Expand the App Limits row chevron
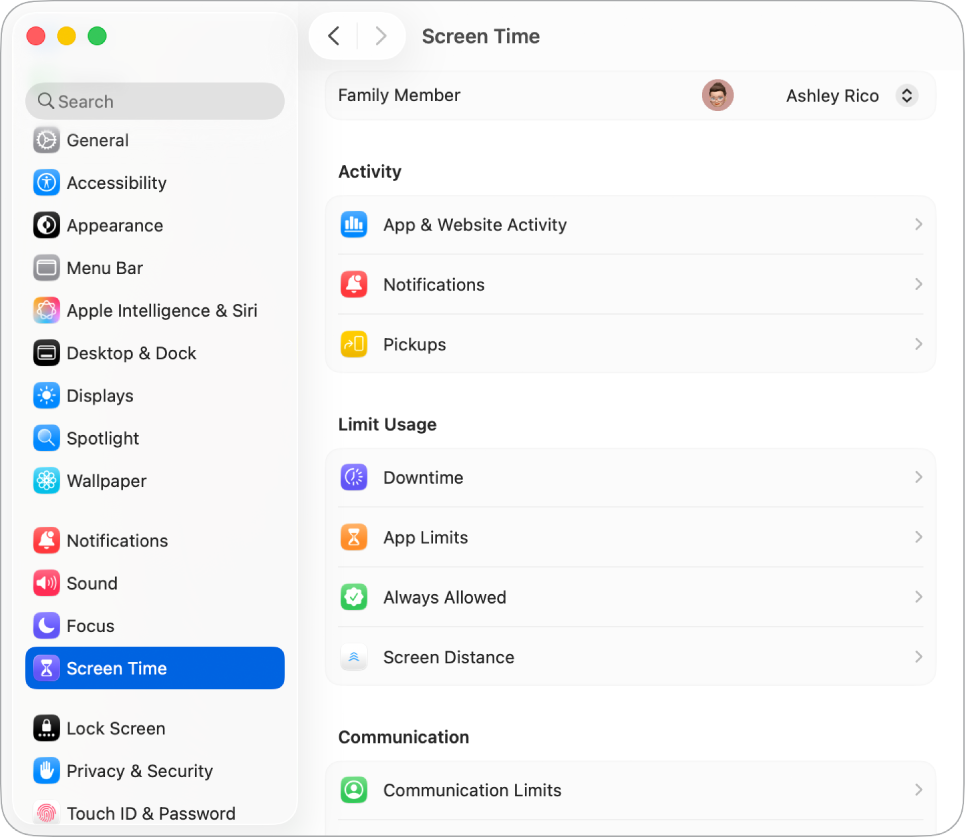Screen dimensions: 966x838 (x=918, y=537)
